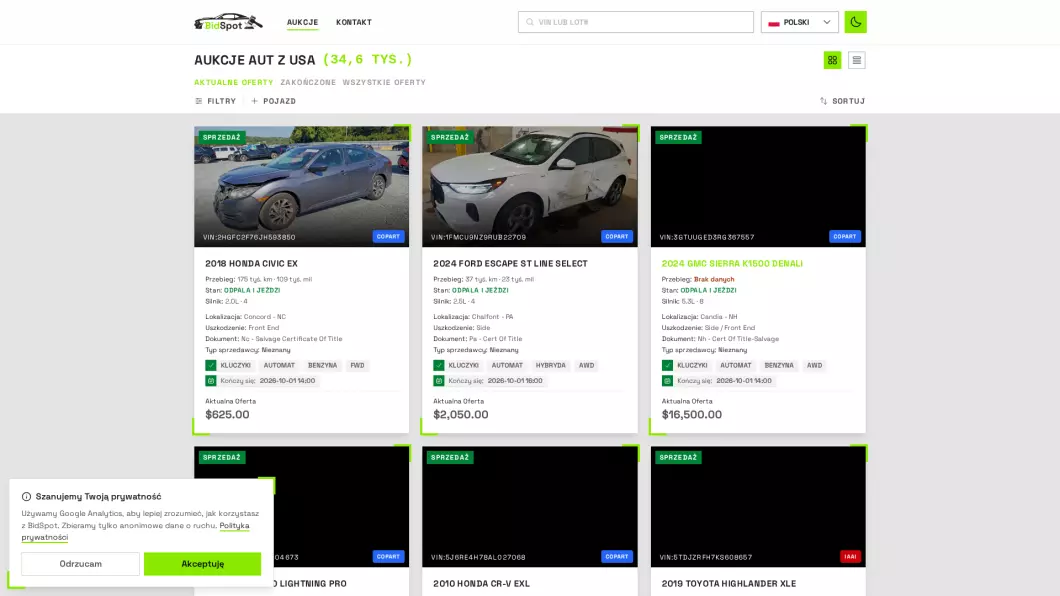Select the Aktualne Oferty tab
1060x596 pixels.
pos(234,82)
